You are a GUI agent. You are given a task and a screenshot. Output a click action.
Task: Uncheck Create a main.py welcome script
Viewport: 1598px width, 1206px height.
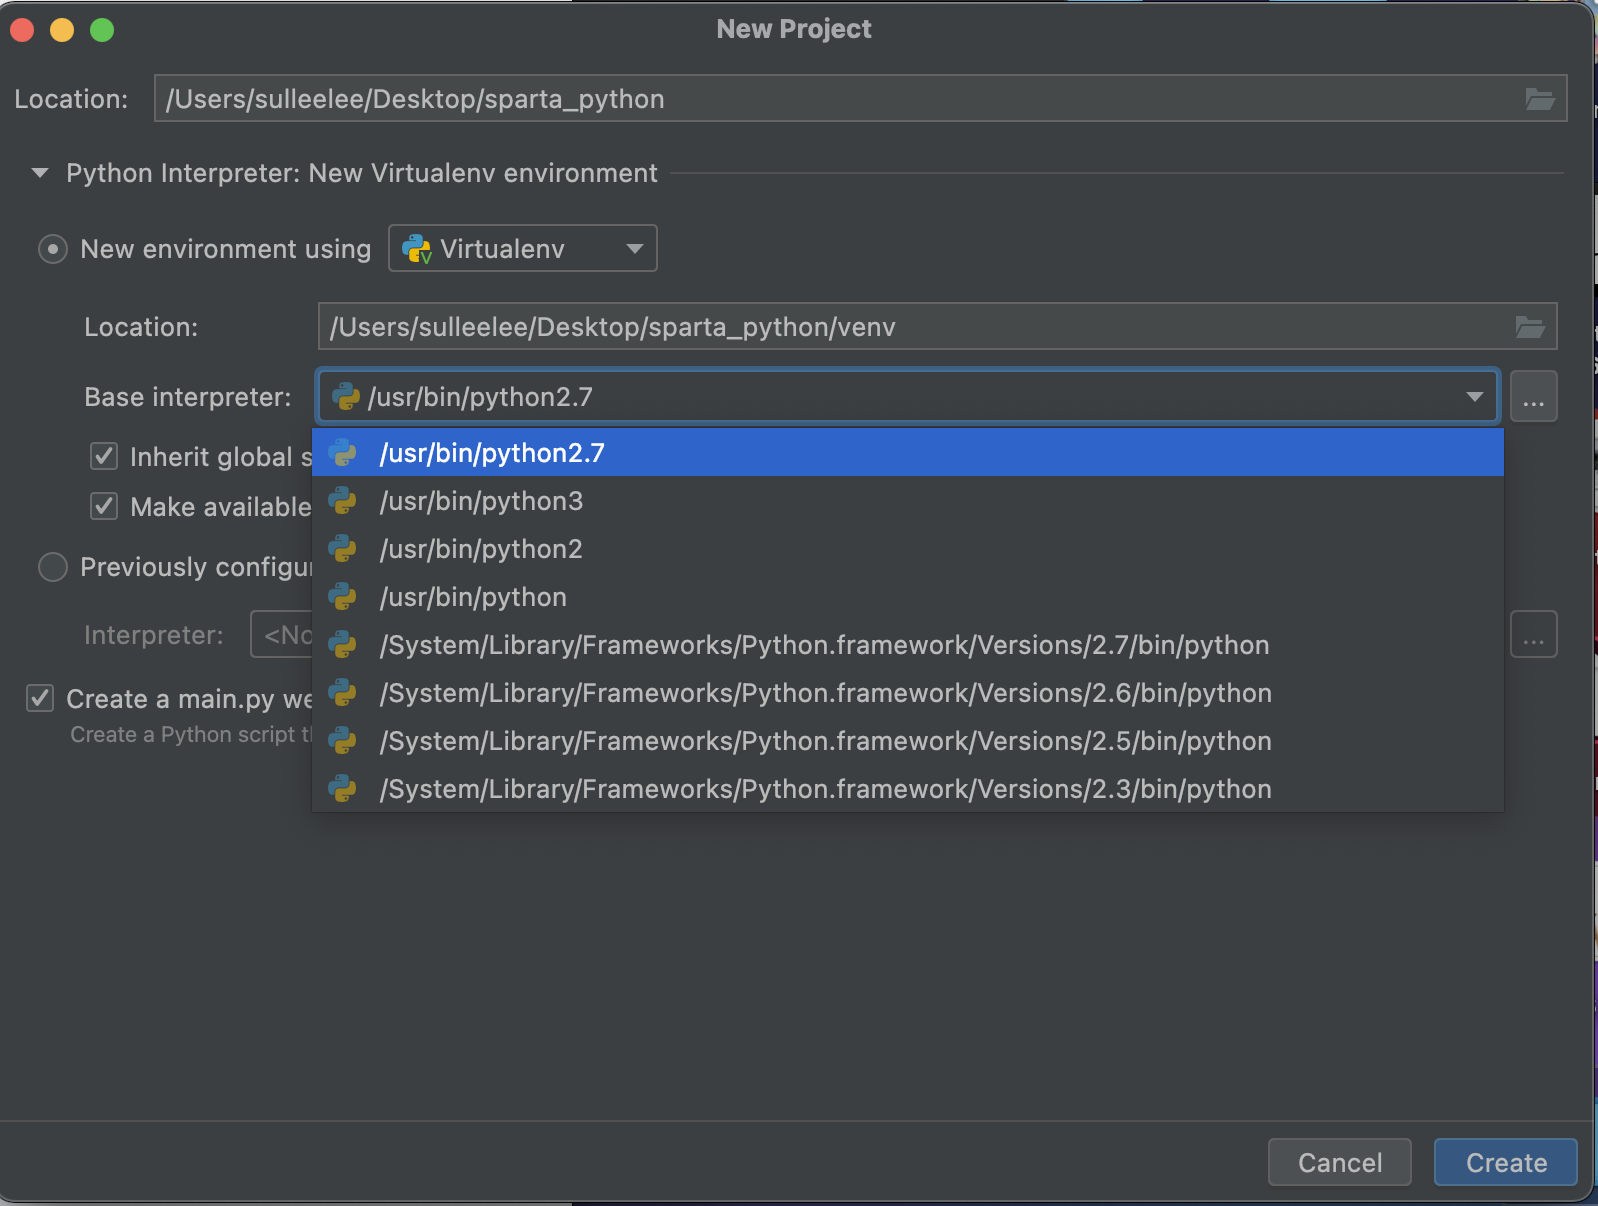(40, 698)
